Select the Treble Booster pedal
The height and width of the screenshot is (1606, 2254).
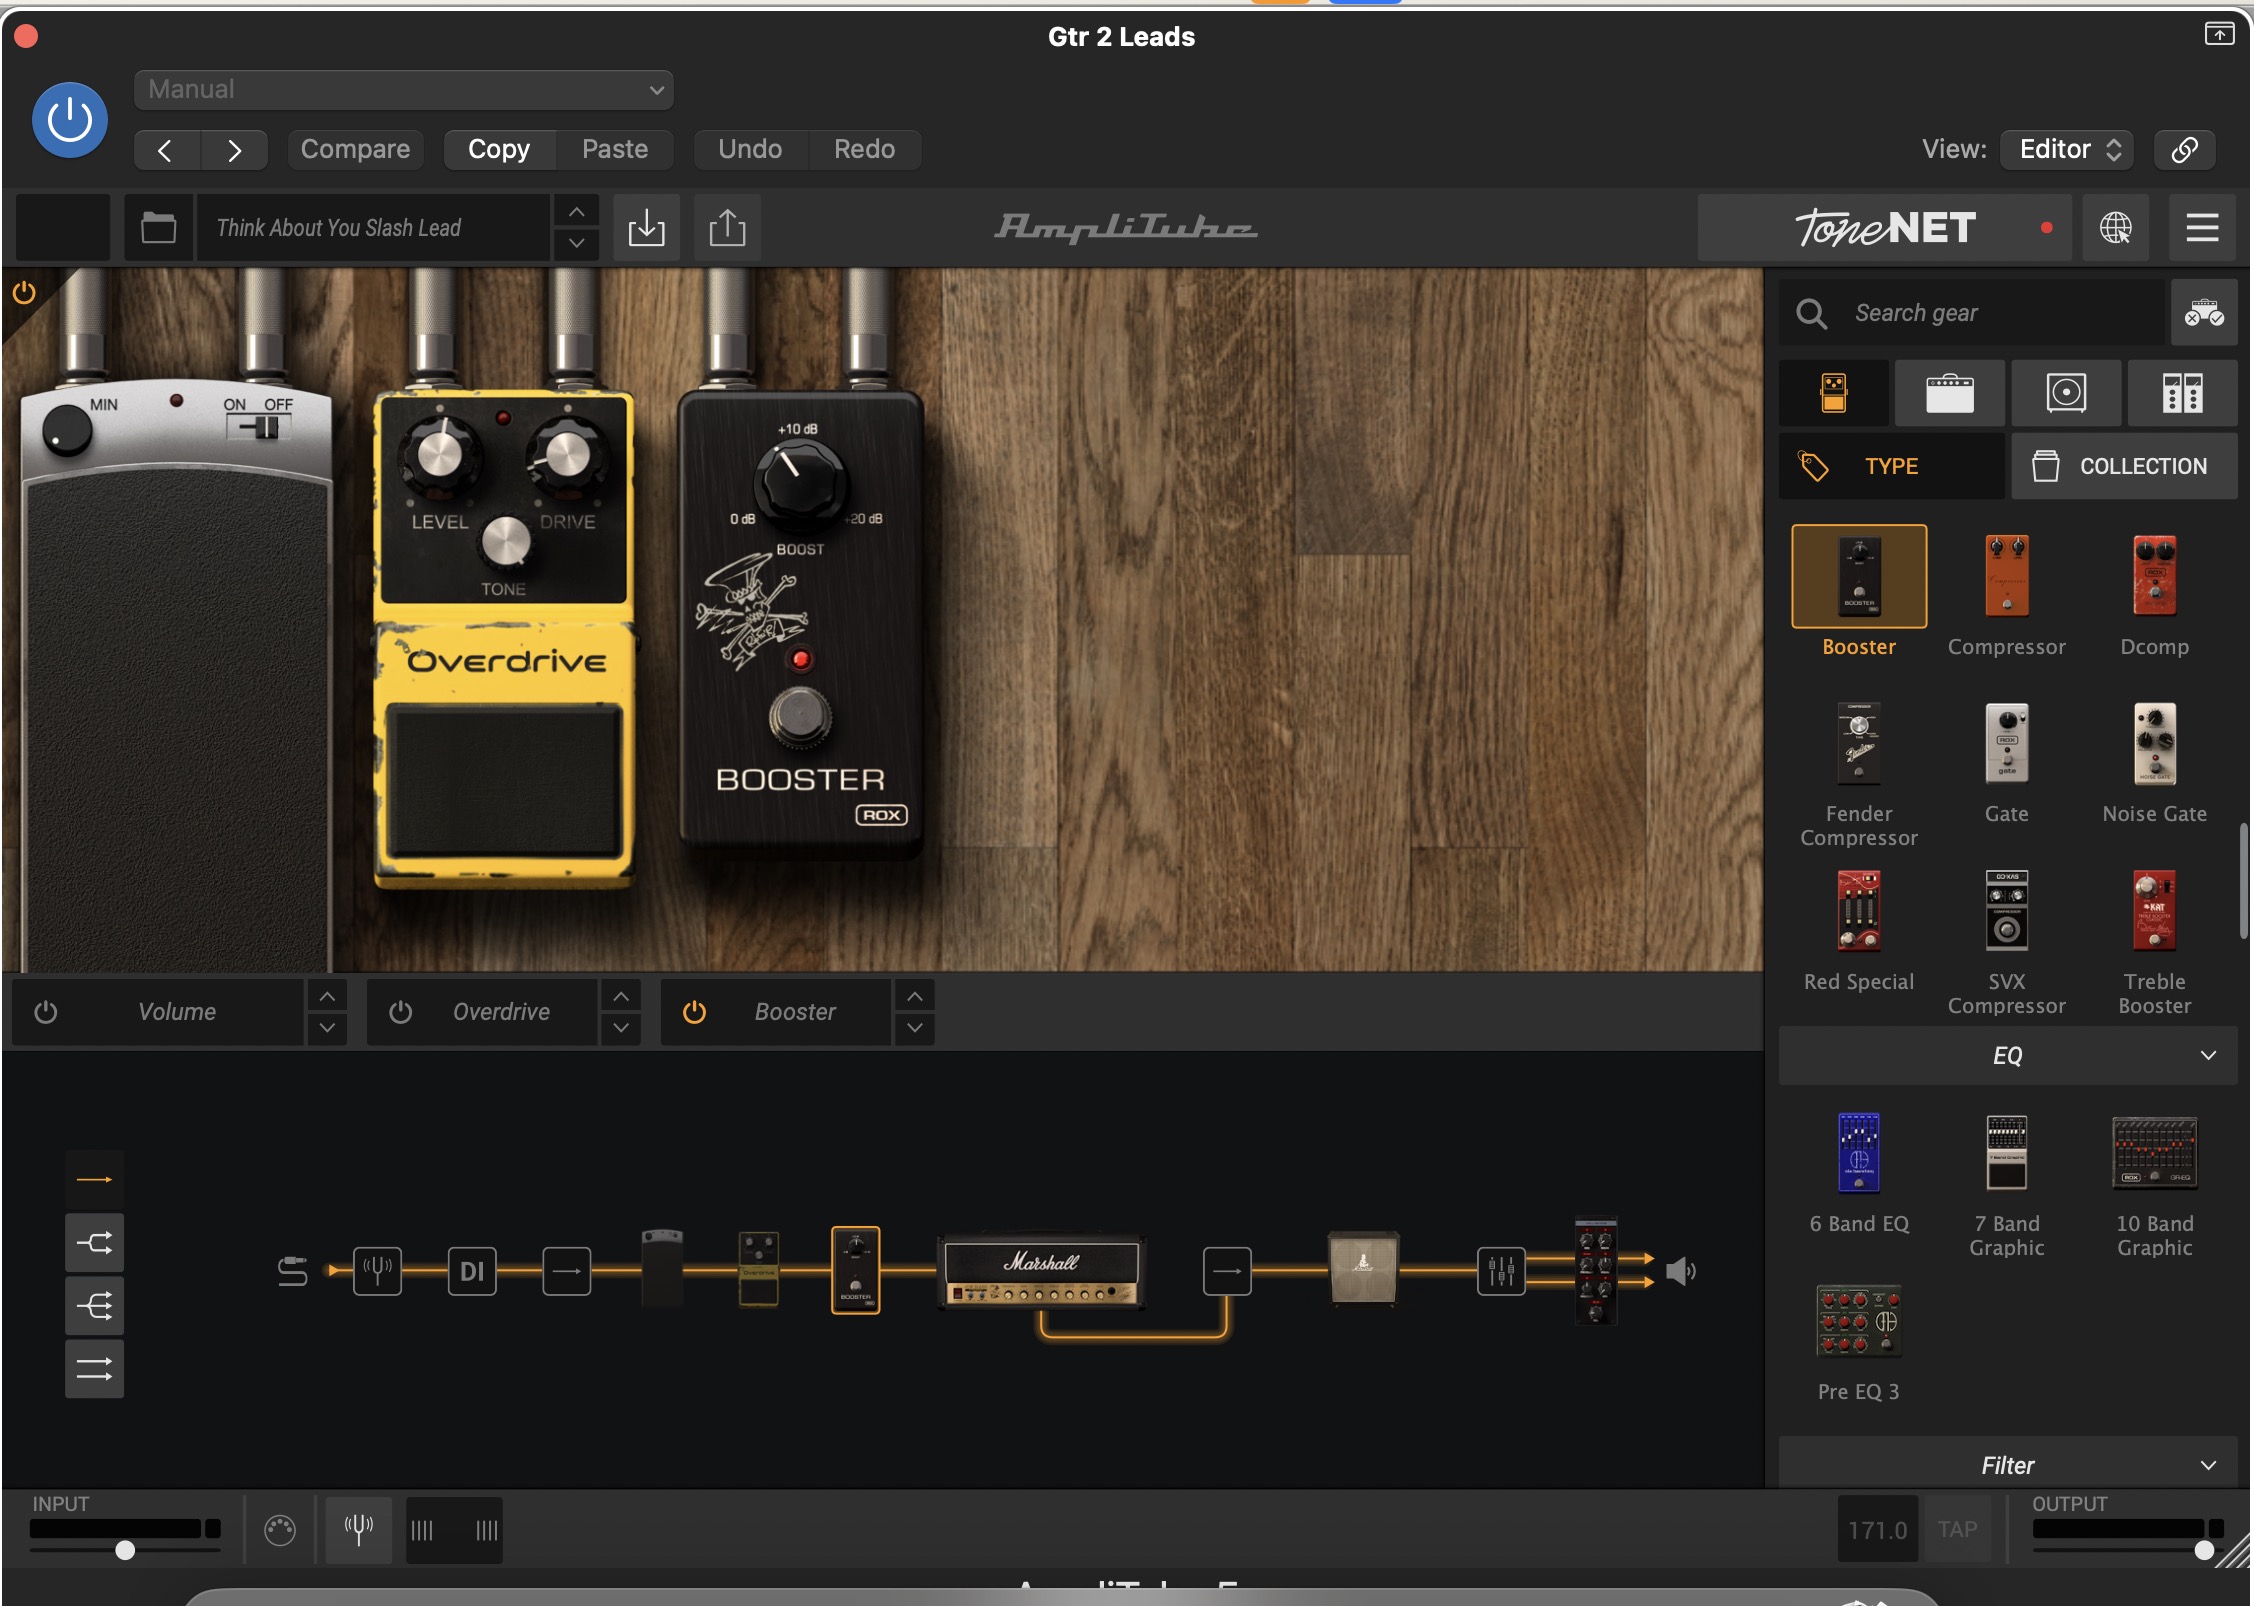[x=2155, y=911]
